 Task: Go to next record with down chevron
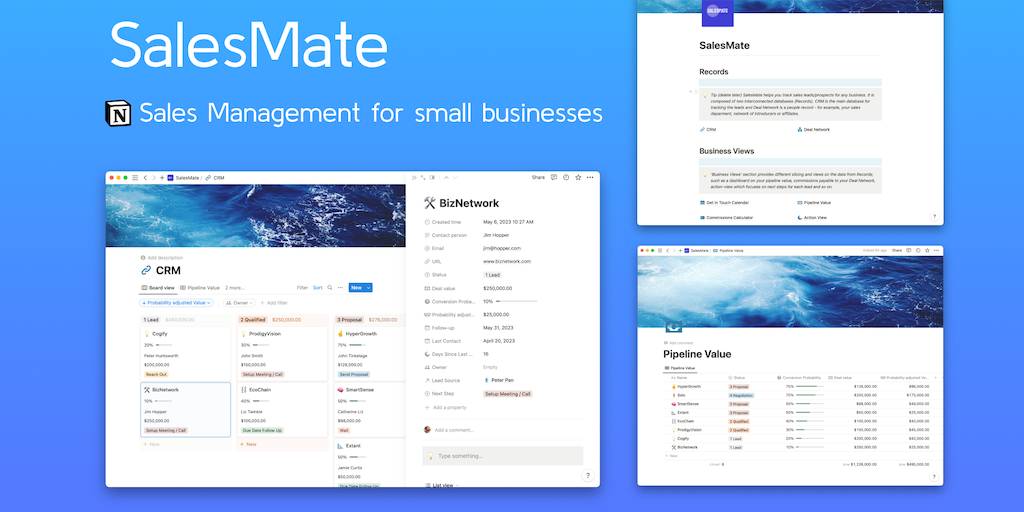[455, 177]
